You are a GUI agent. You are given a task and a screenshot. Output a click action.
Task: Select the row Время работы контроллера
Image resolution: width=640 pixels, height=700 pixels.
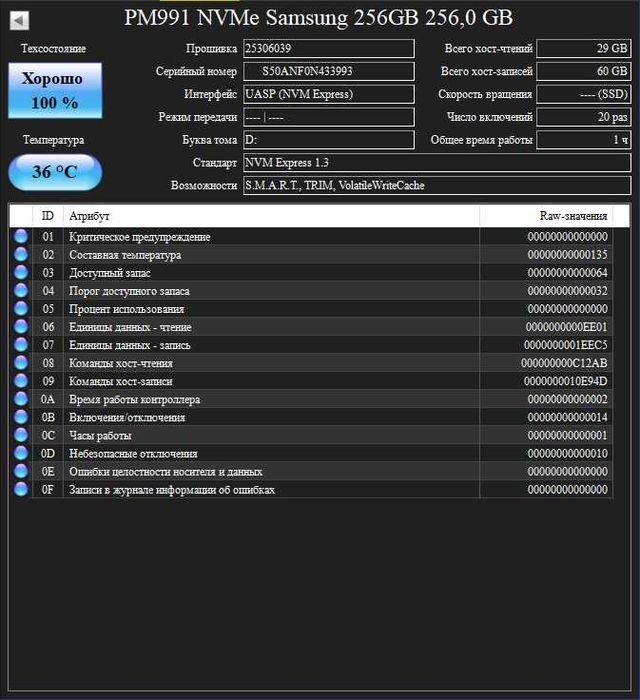pos(311,399)
